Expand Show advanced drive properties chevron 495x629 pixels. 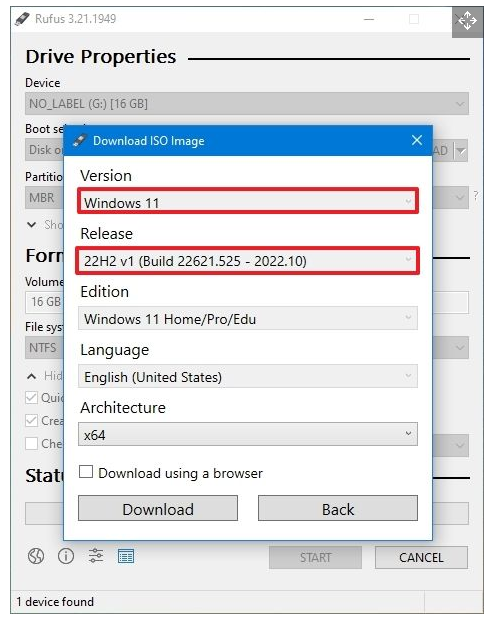coord(32,225)
